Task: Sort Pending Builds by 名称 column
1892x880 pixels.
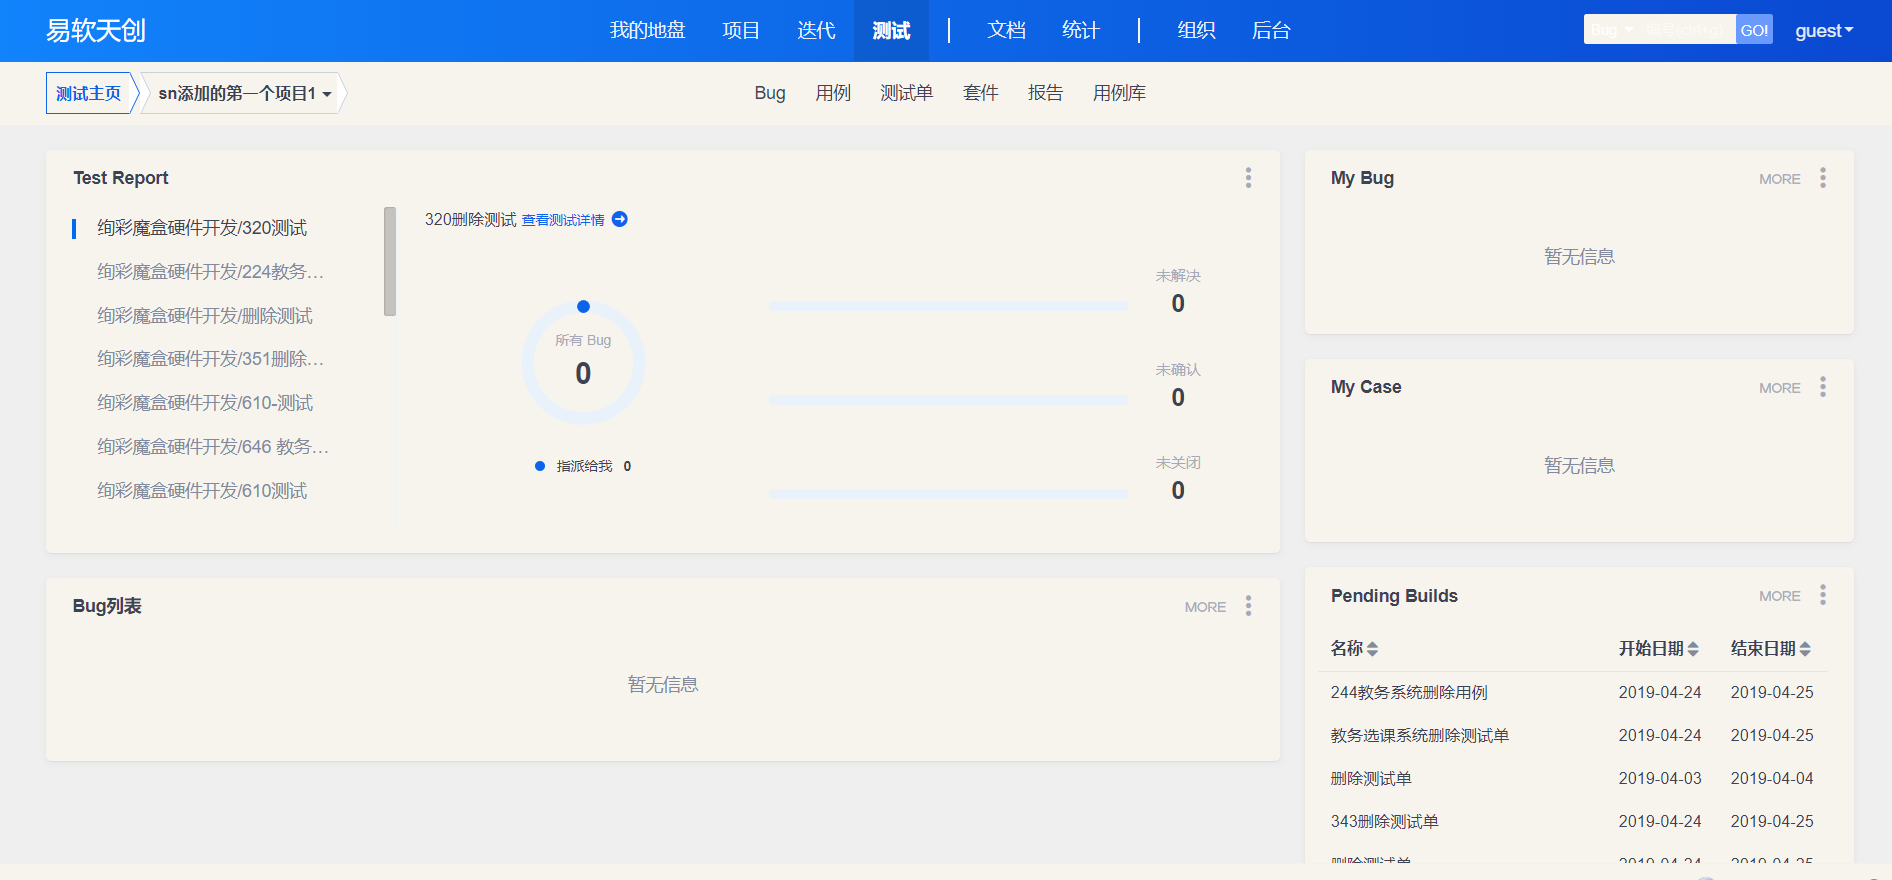Action: coord(1372,649)
